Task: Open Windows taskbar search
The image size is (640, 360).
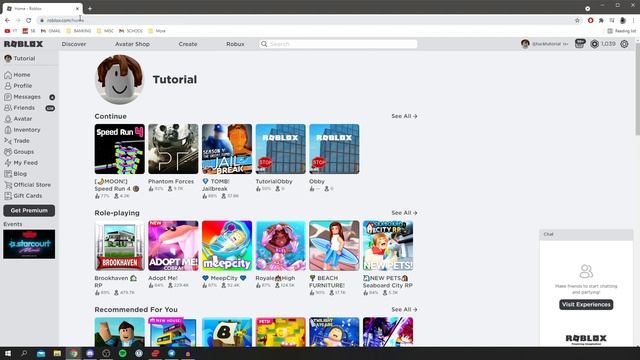Action: (24, 353)
